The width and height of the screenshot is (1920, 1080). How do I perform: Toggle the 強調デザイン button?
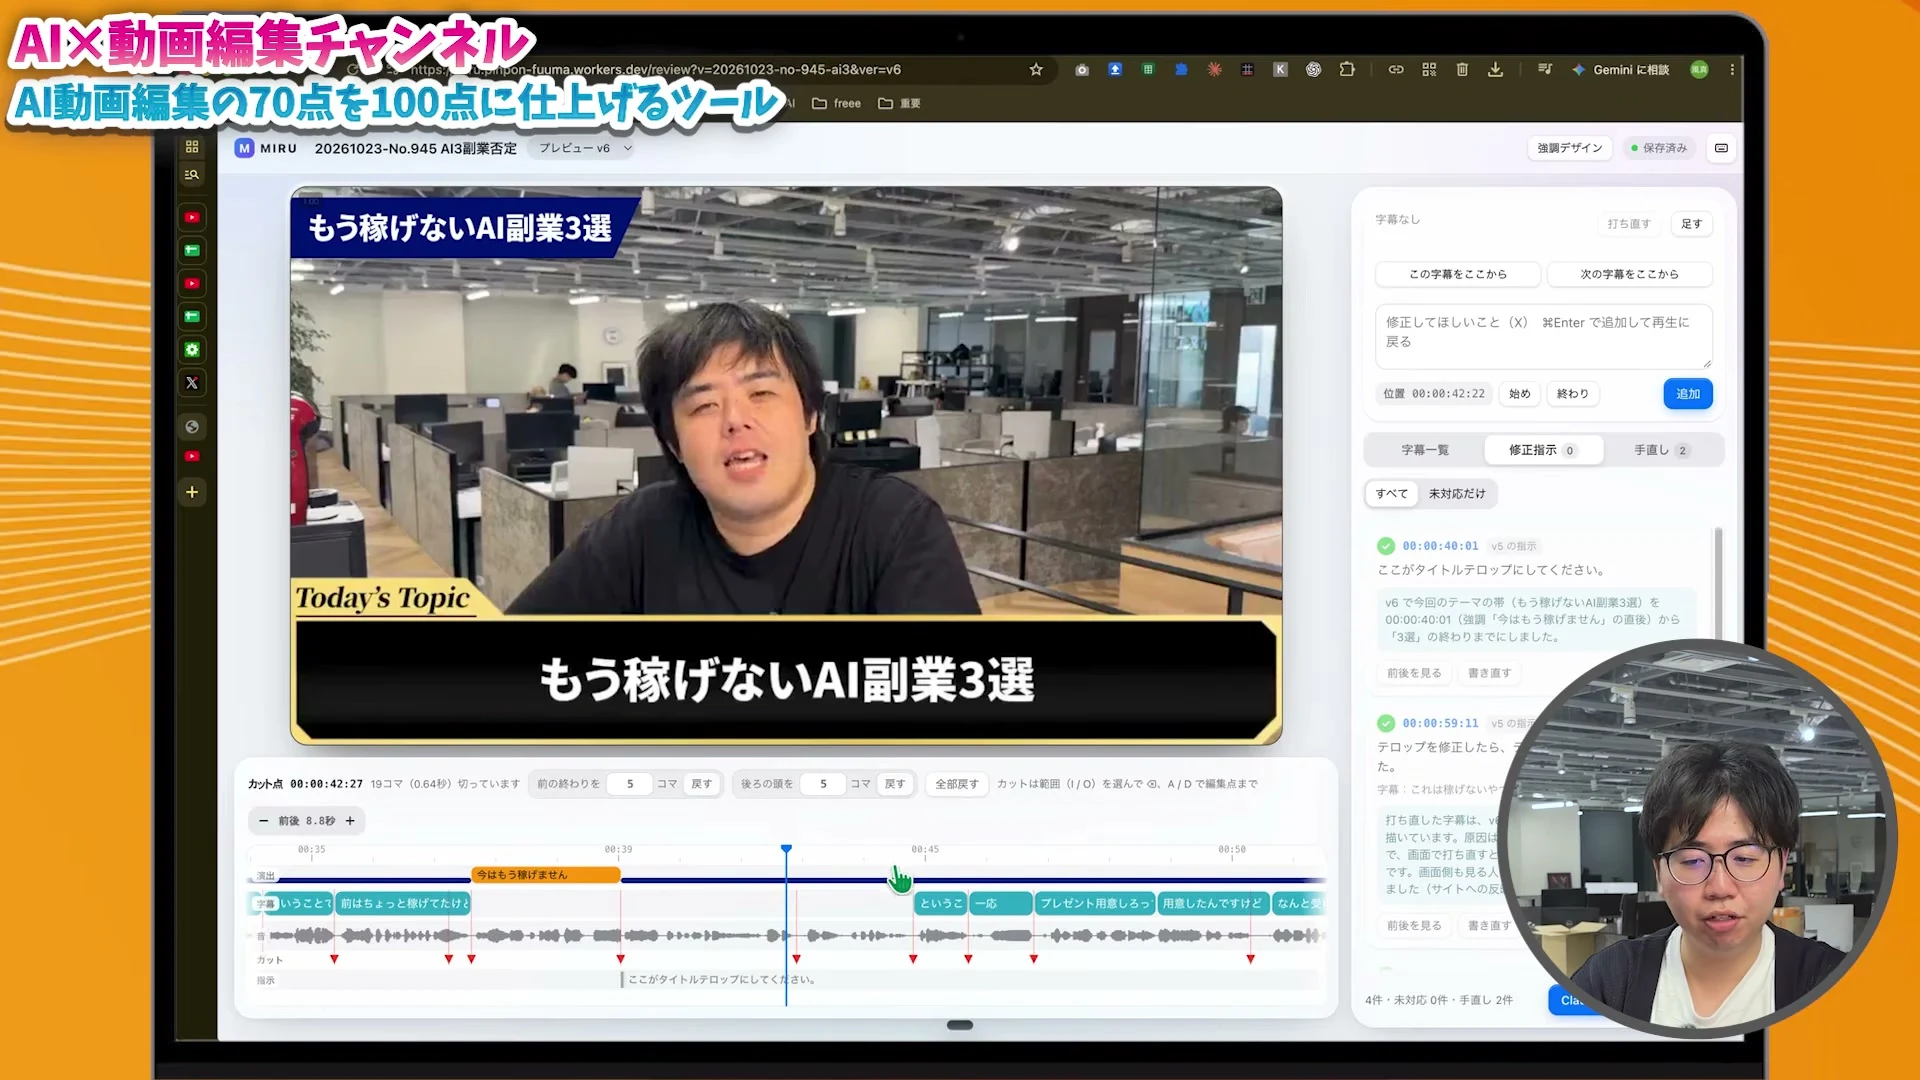tap(1569, 148)
